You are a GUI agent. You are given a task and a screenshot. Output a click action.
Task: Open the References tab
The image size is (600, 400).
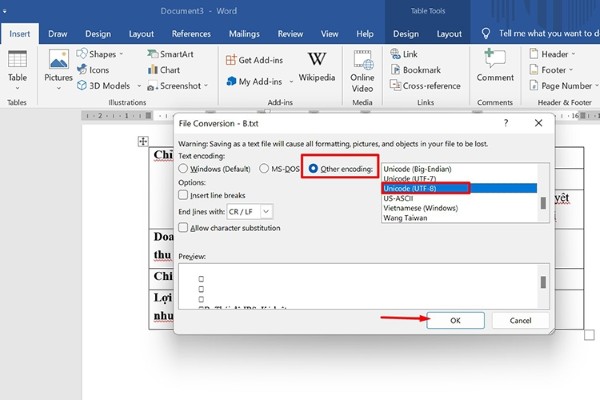tap(191, 34)
